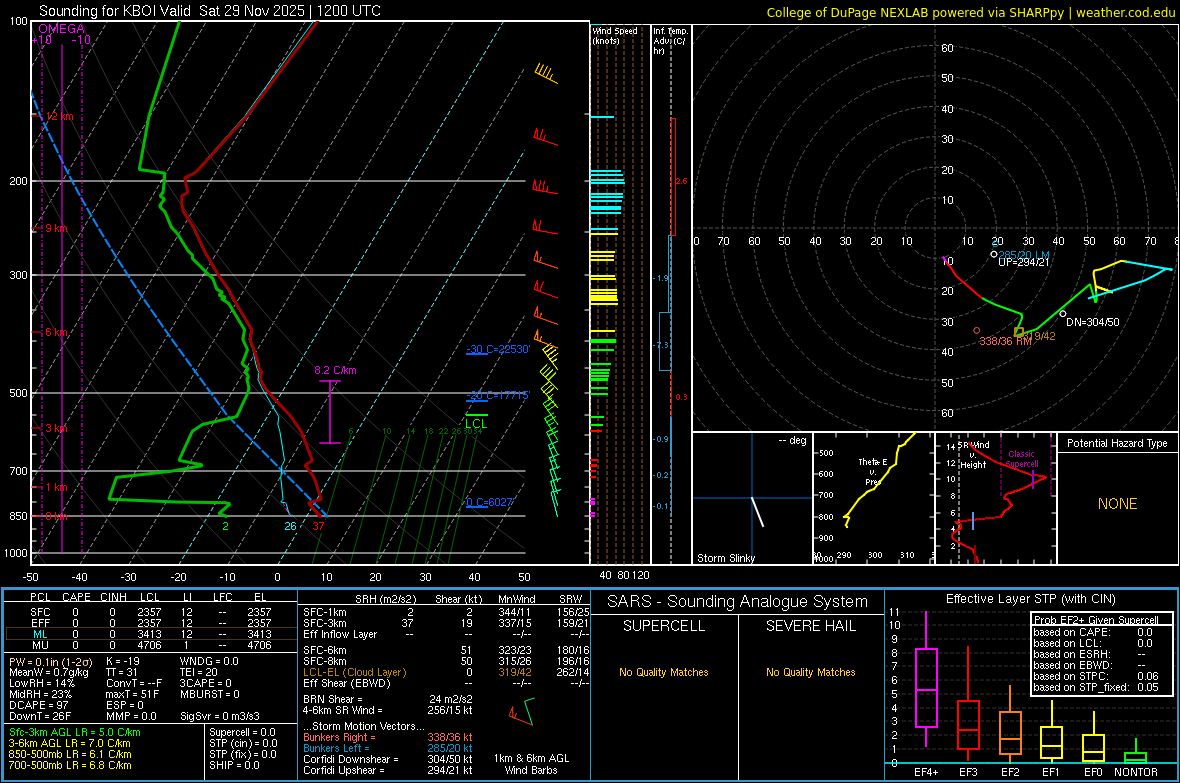Click the 0 C=6027' freezing level label
Image resolution: width=1180 pixels, height=783 pixels.
tap(490, 502)
